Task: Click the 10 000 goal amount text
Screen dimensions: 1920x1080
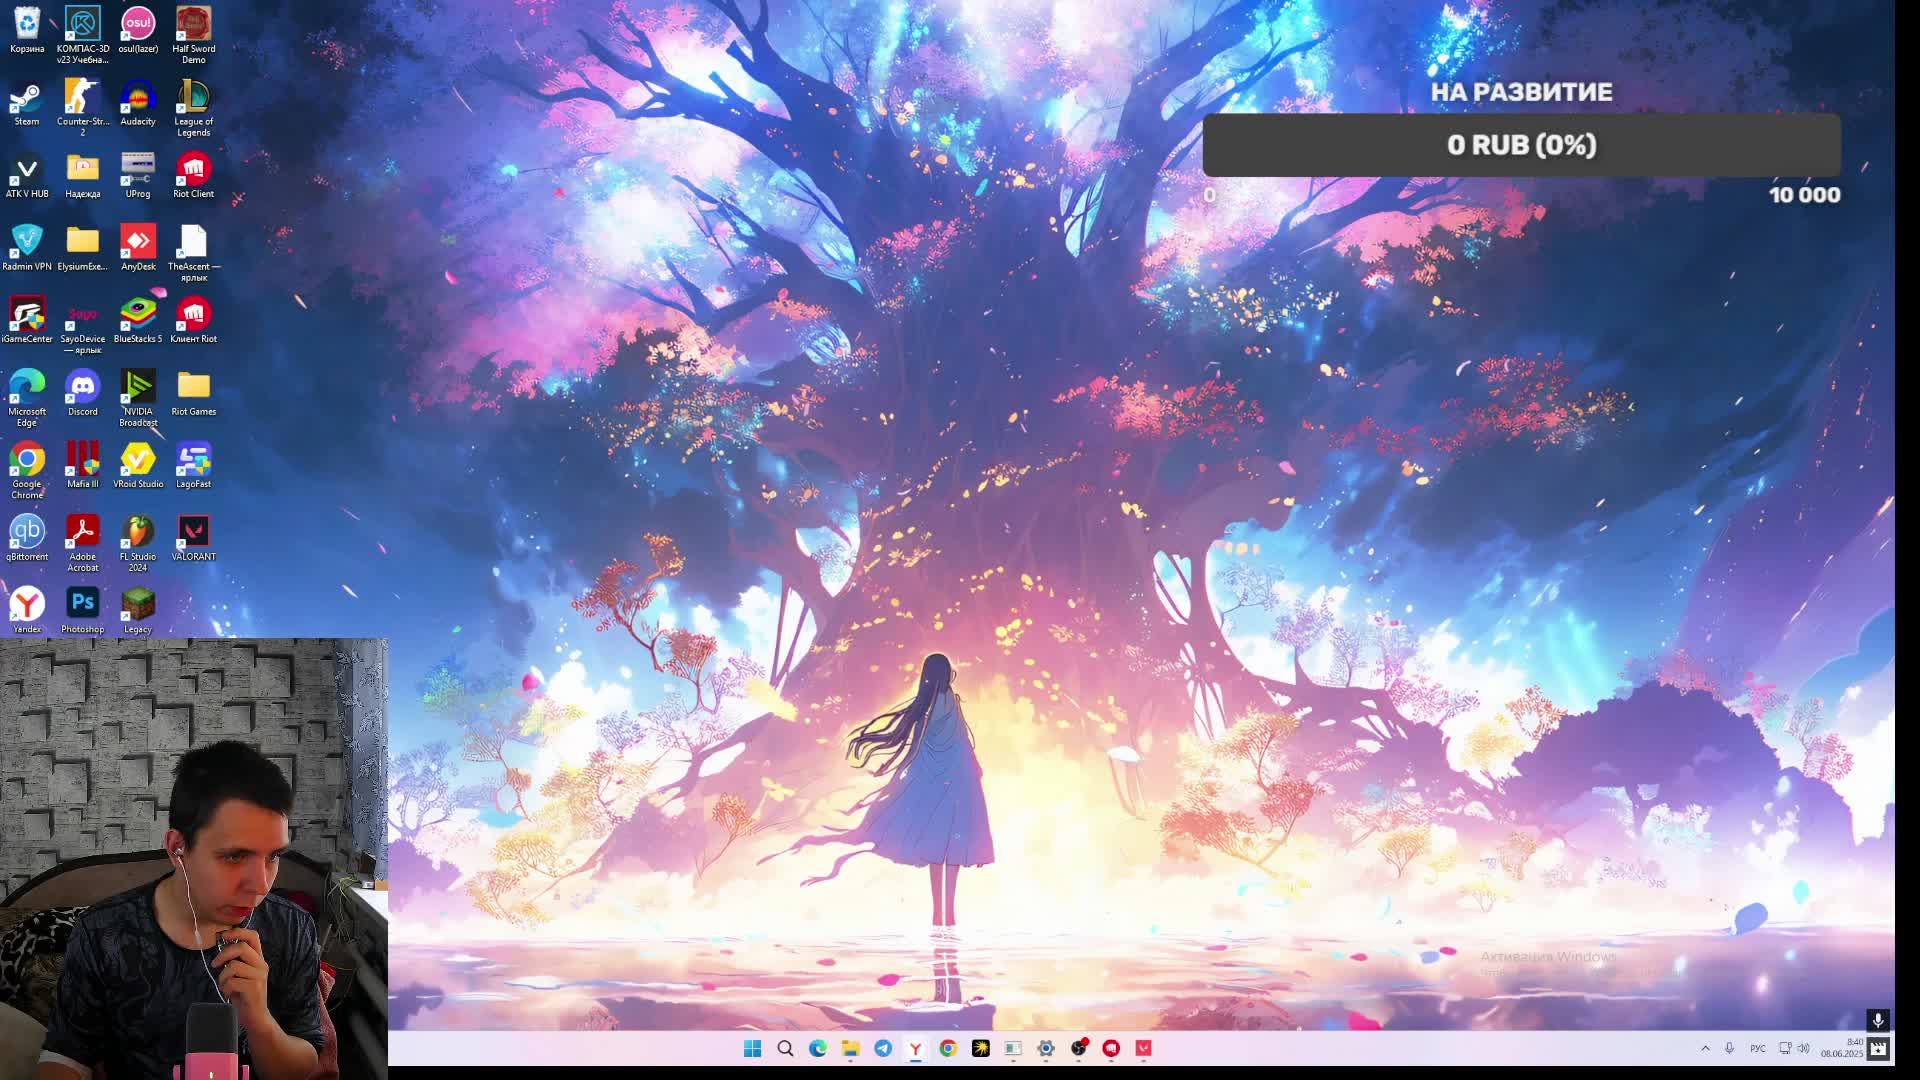Action: 1804,195
